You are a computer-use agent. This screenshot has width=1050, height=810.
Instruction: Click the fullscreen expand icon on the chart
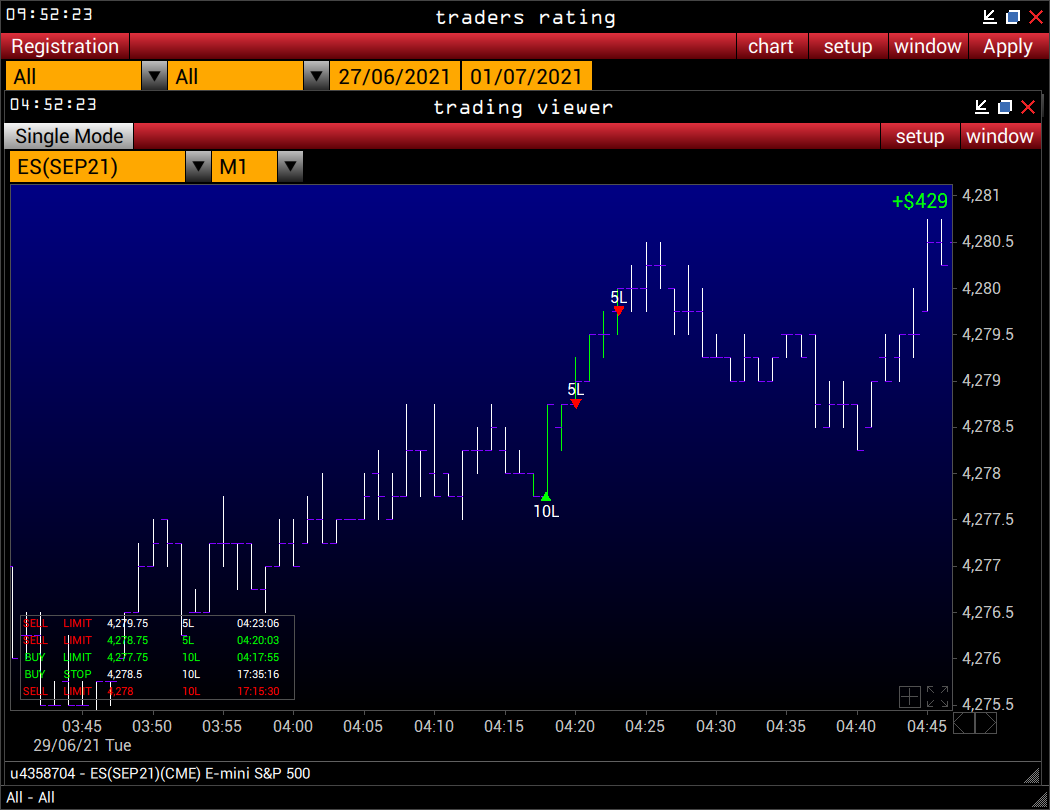tap(937, 697)
